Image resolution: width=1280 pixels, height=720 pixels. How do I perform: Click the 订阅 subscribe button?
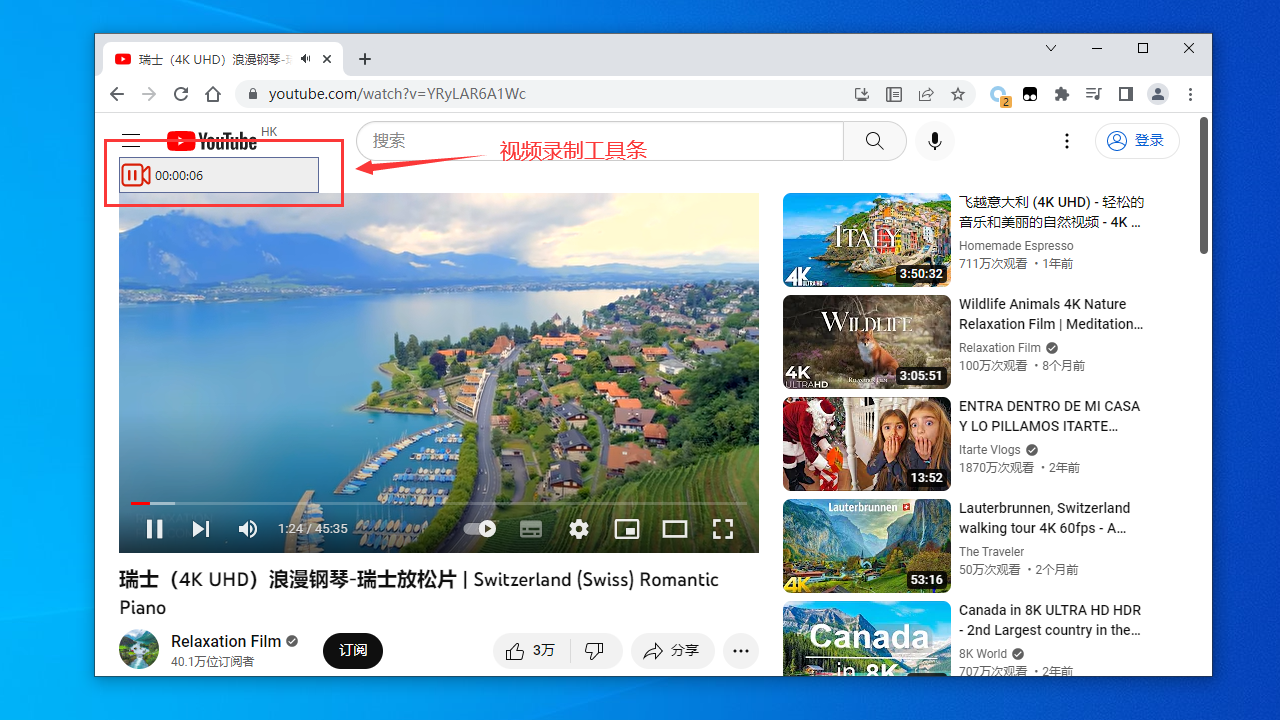[352, 650]
